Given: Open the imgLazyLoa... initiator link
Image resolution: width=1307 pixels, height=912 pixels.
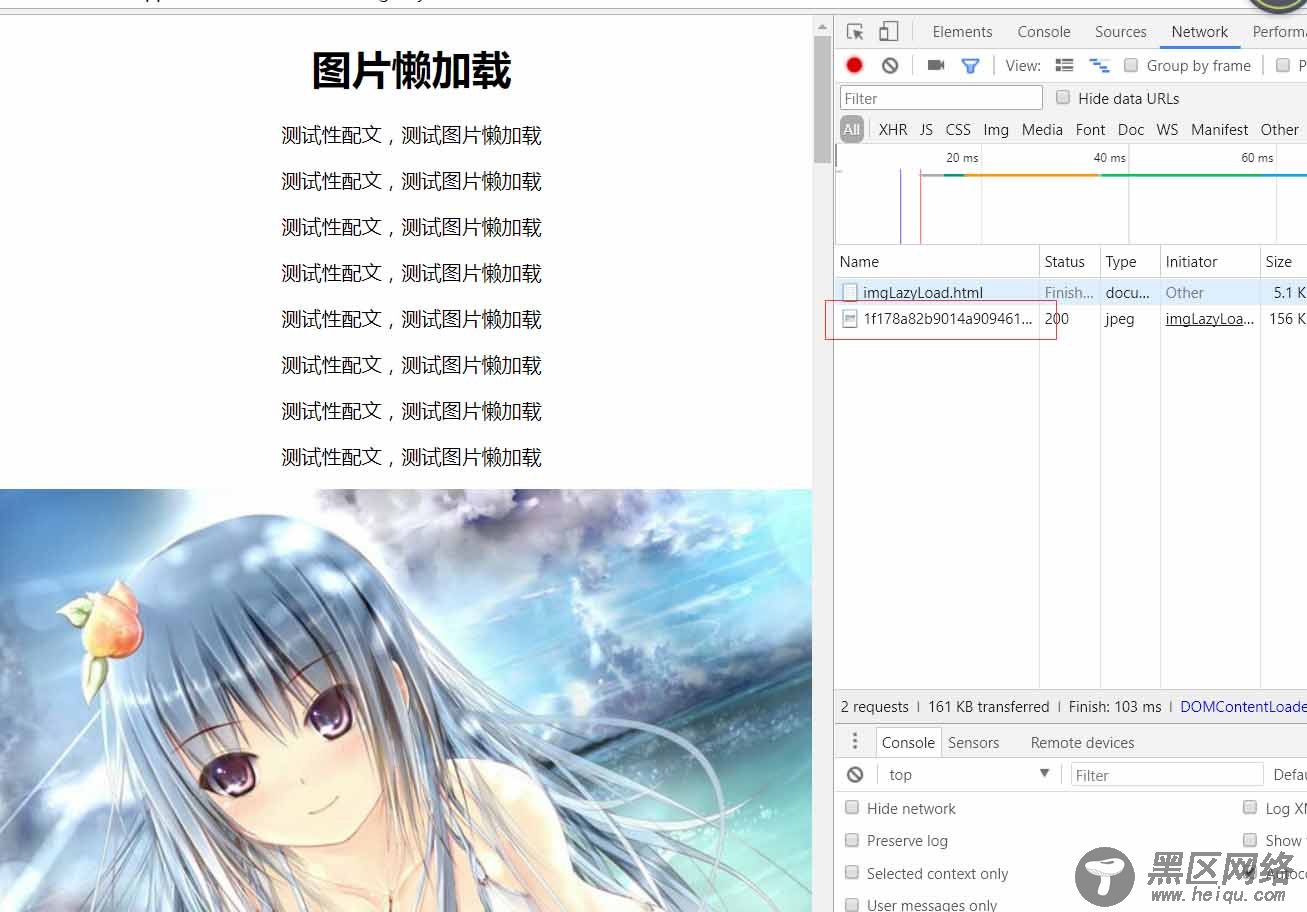Looking at the screenshot, I should tap(1209, 319).
